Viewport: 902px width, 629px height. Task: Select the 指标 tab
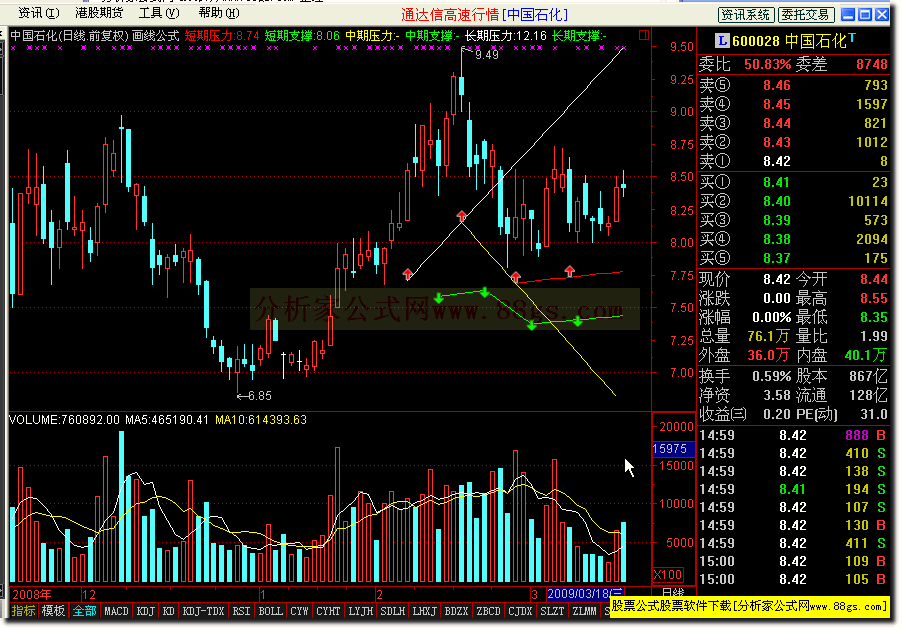pos(24,611)
